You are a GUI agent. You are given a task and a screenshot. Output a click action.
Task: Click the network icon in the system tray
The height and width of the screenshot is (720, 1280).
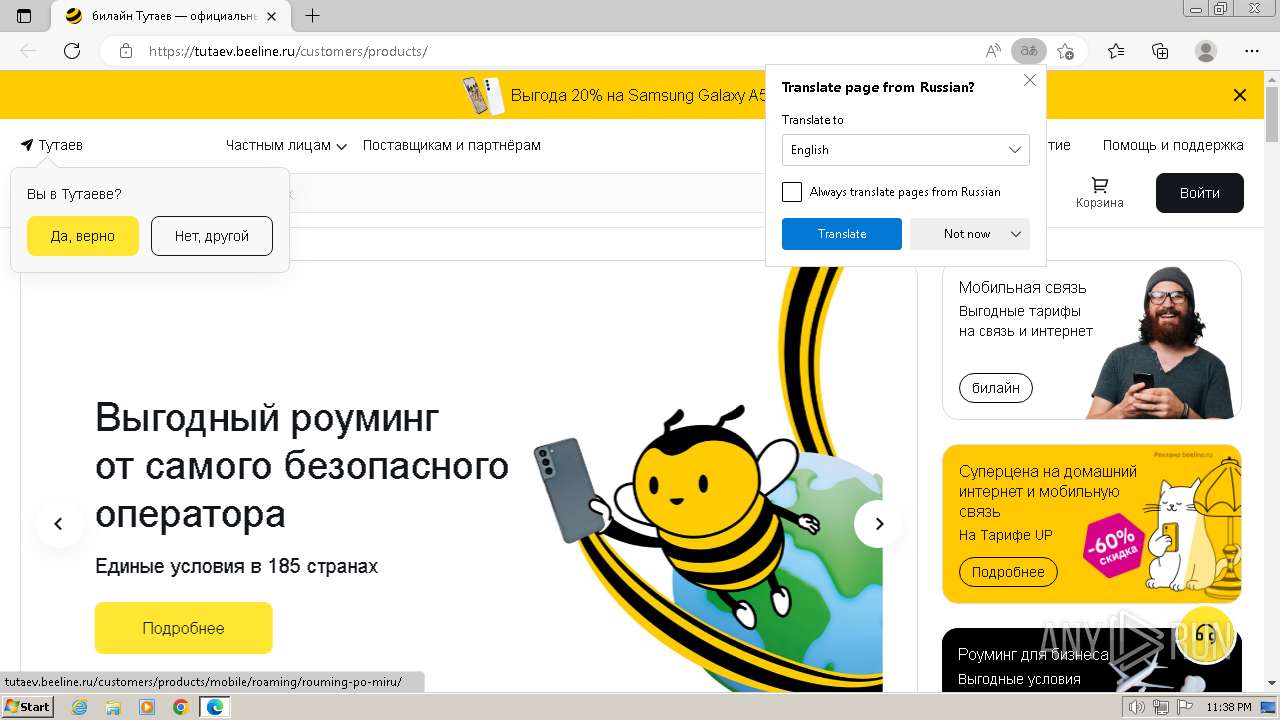[1160, 707]
